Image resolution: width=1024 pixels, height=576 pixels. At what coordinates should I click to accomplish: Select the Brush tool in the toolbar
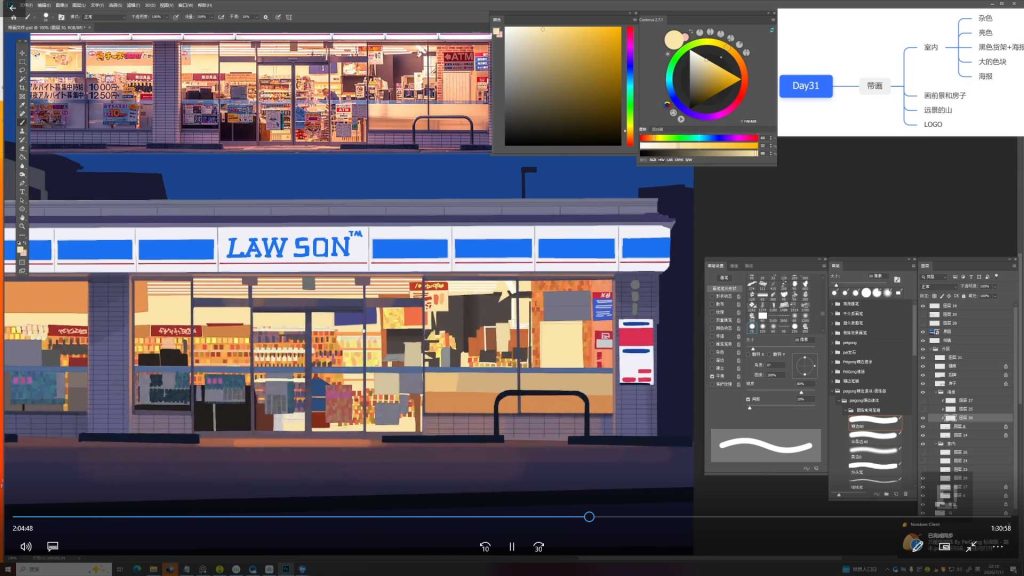point(22,122)
